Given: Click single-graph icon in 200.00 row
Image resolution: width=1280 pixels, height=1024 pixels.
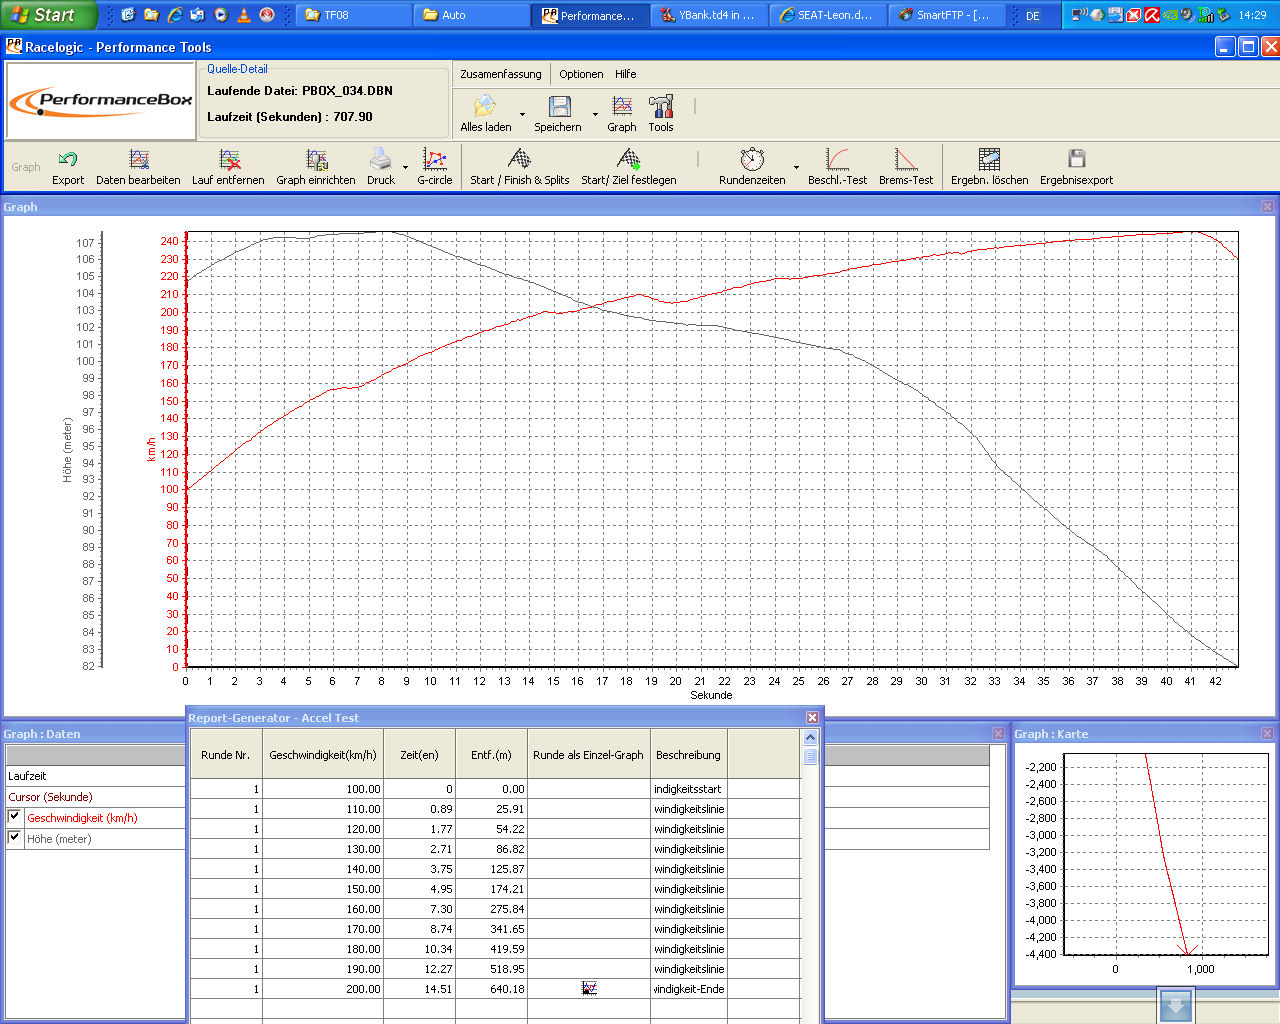Looking at the screenshot, I should pos(589,988).
